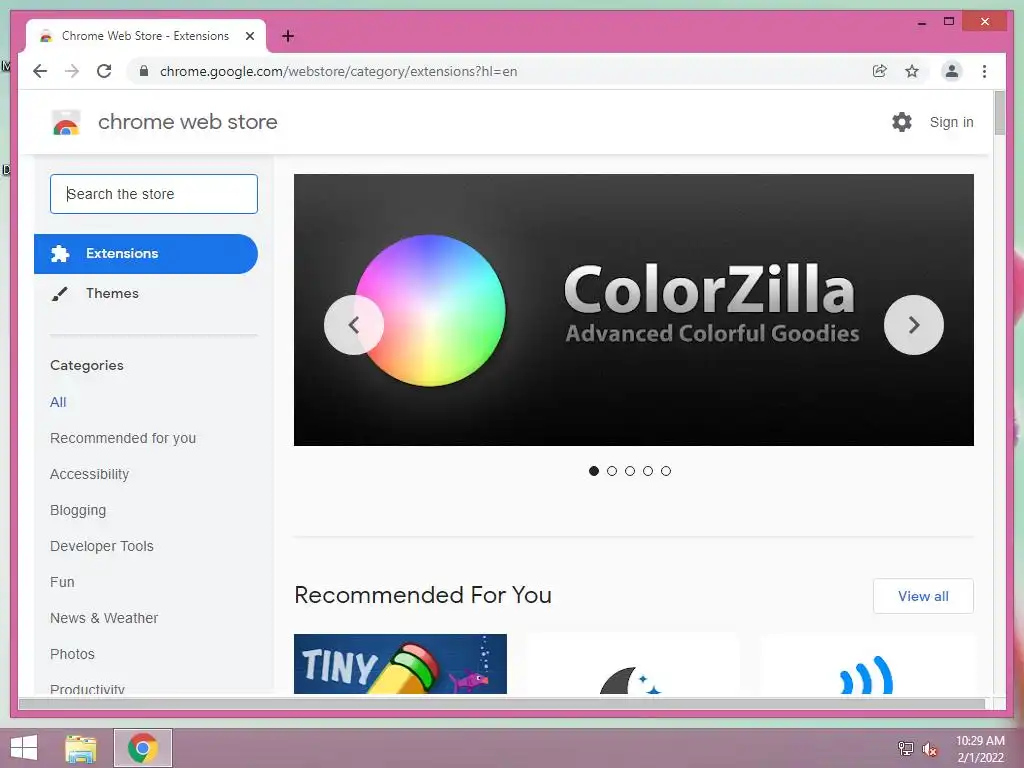
Task: Click the address bar URL
Action: [338, 71]
